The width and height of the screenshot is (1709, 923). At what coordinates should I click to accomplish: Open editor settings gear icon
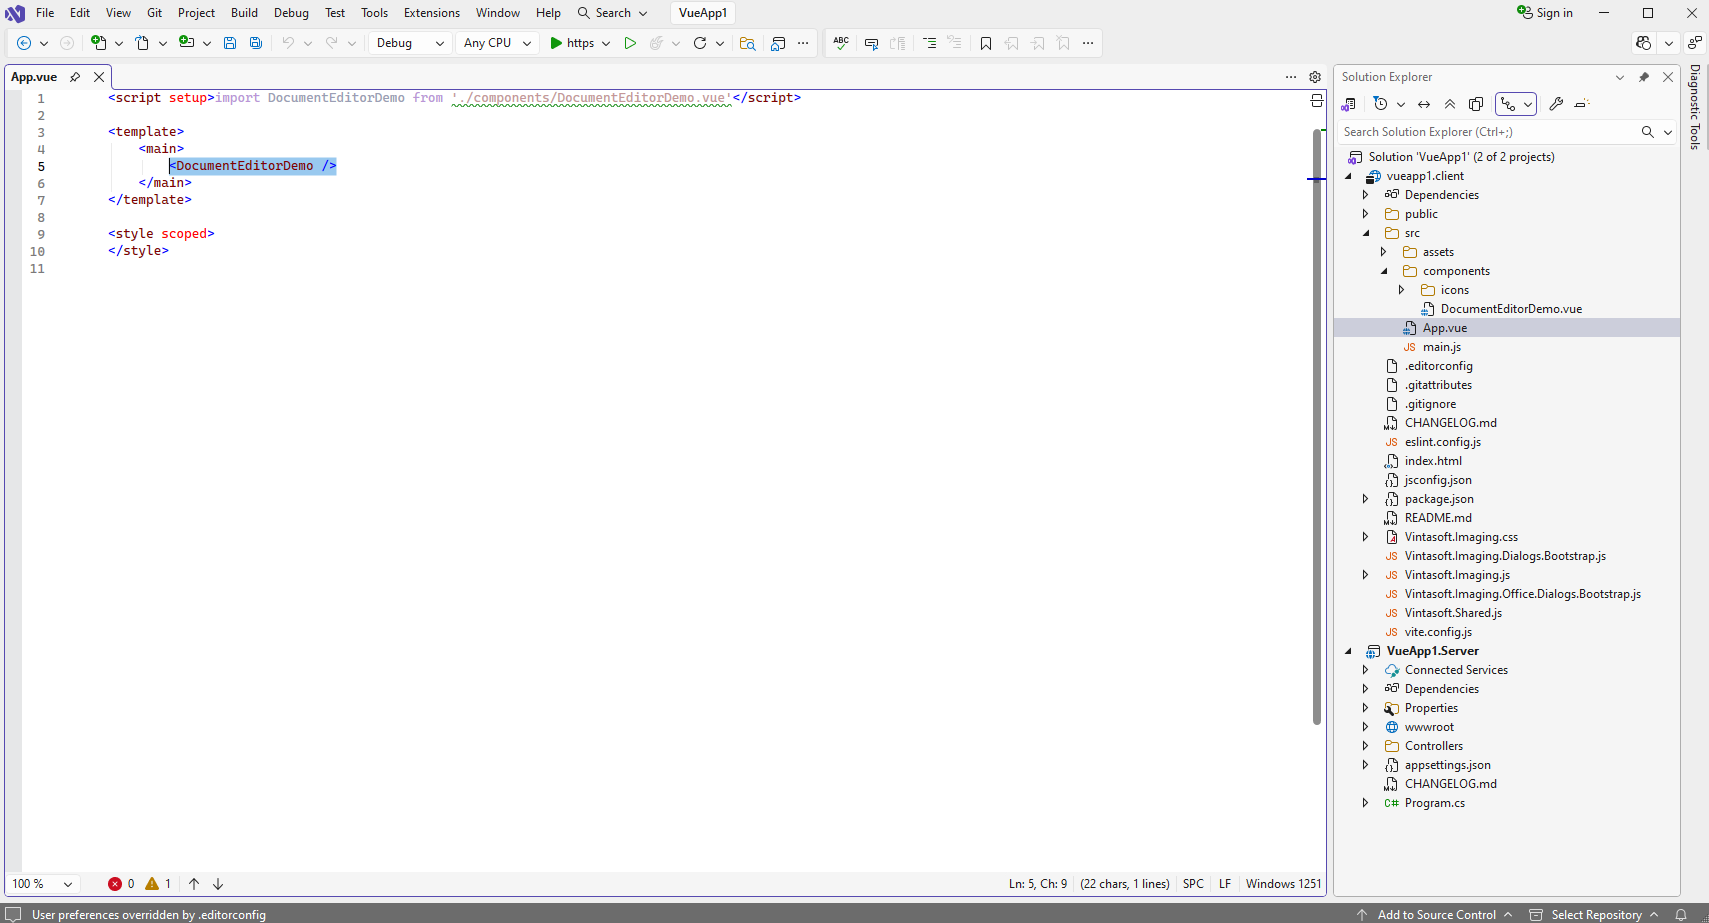coord(1315,77)
